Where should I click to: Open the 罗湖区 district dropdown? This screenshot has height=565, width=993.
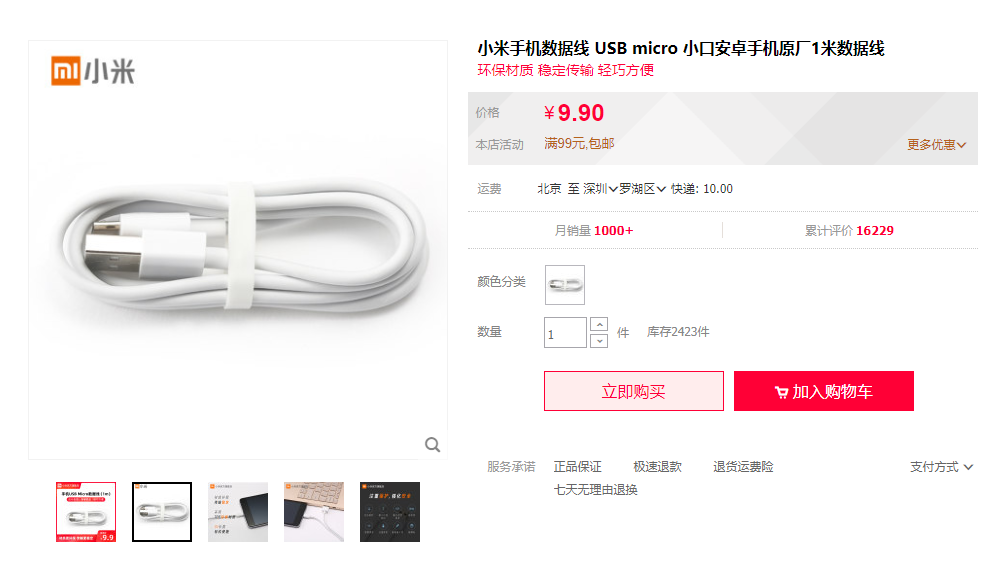coord(642,189)
